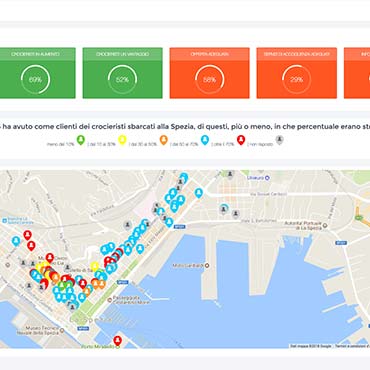Screen dimensions: 370x370
Task: Open the Google map terms link
Action: pyautogui.click(x=352, y=346)
